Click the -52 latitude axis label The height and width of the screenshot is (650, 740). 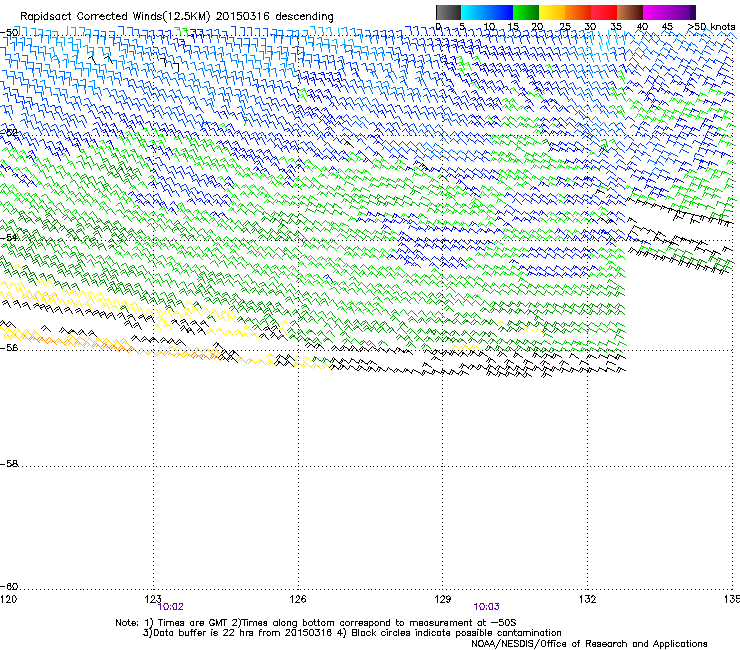9,133
